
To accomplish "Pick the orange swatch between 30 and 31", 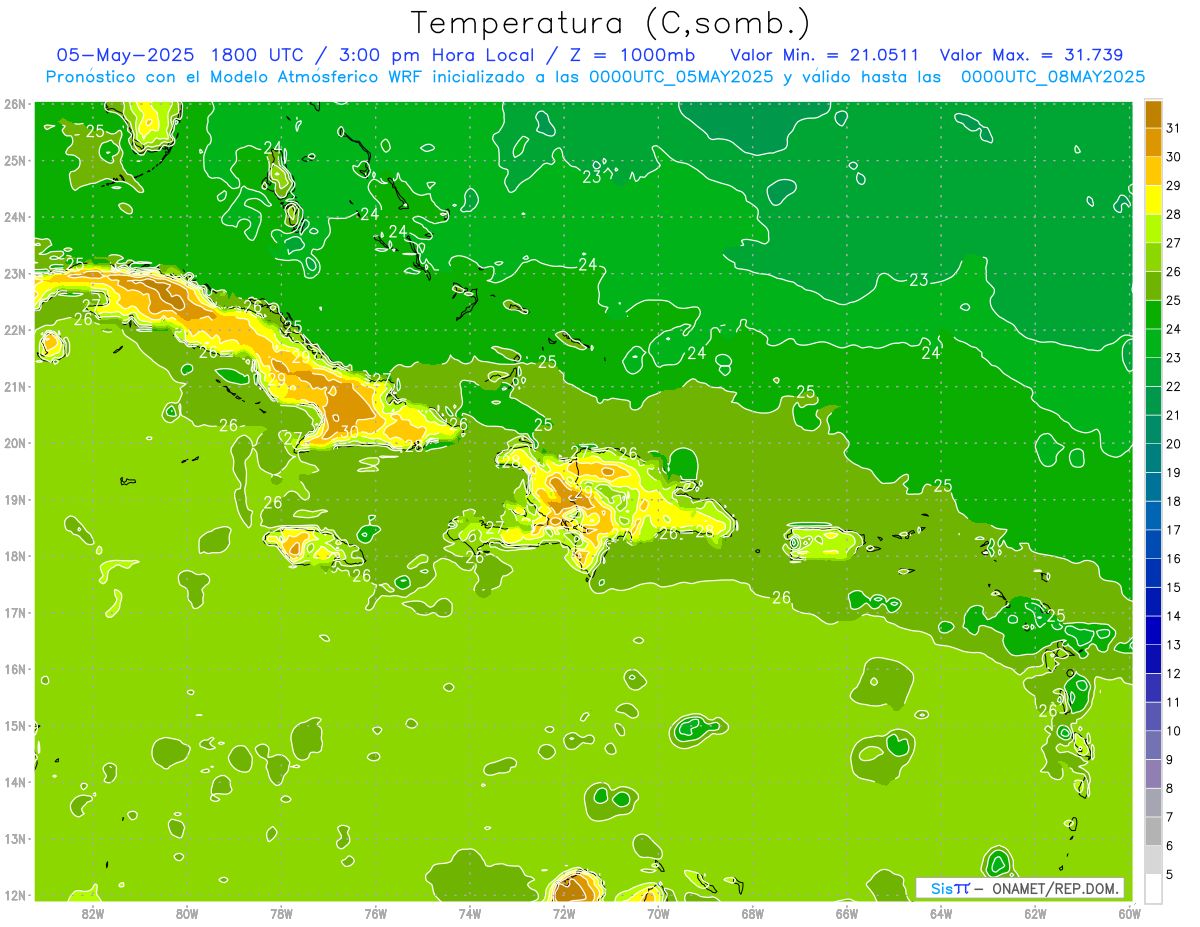I will (1153, 141).
